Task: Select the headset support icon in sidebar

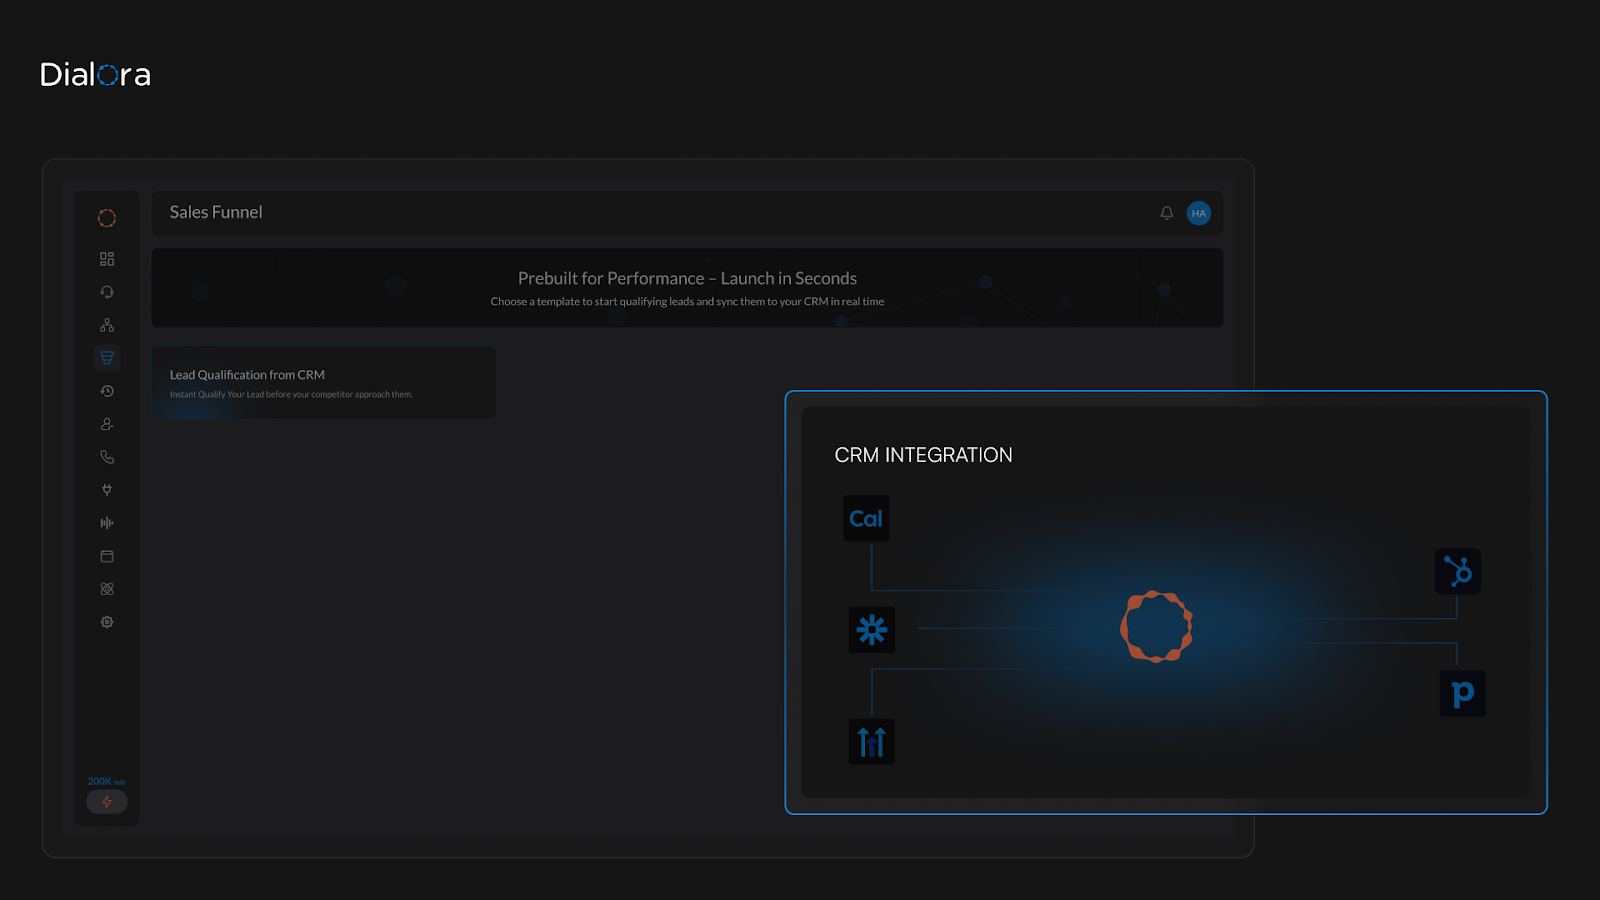Action: click(107, 291)
